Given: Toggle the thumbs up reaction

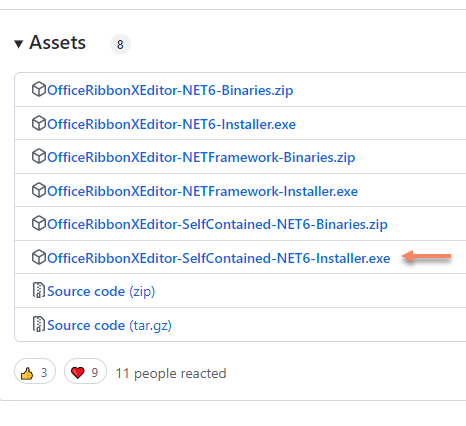Looking at the screenshot, I should click(35, 372).
